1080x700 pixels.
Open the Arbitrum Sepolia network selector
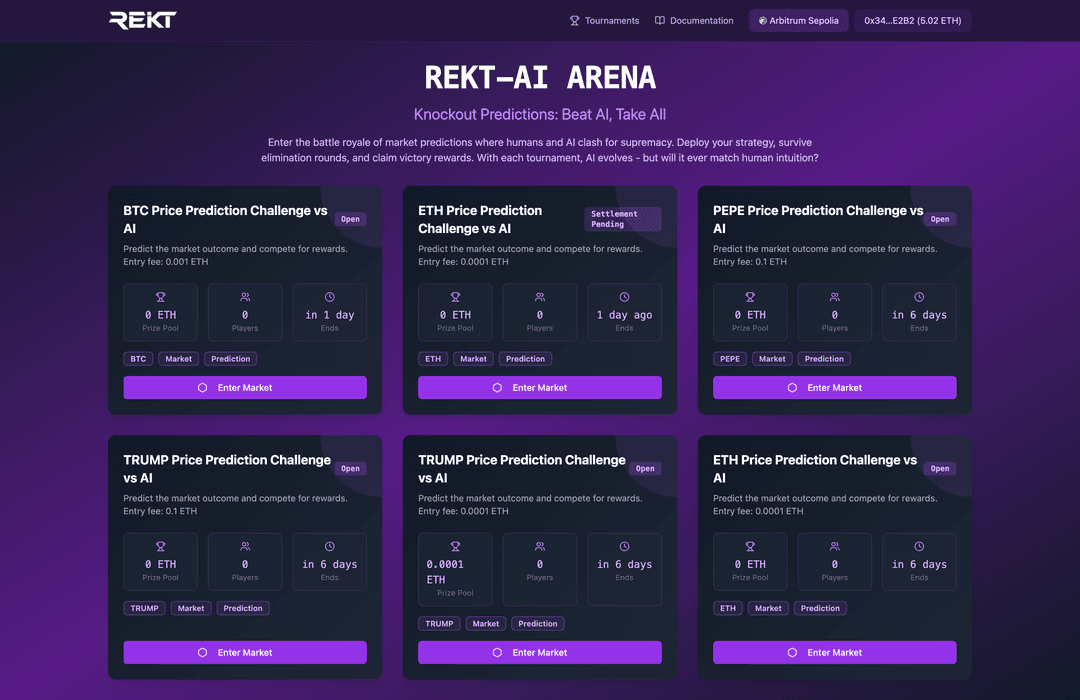click(x=799, y=21)
